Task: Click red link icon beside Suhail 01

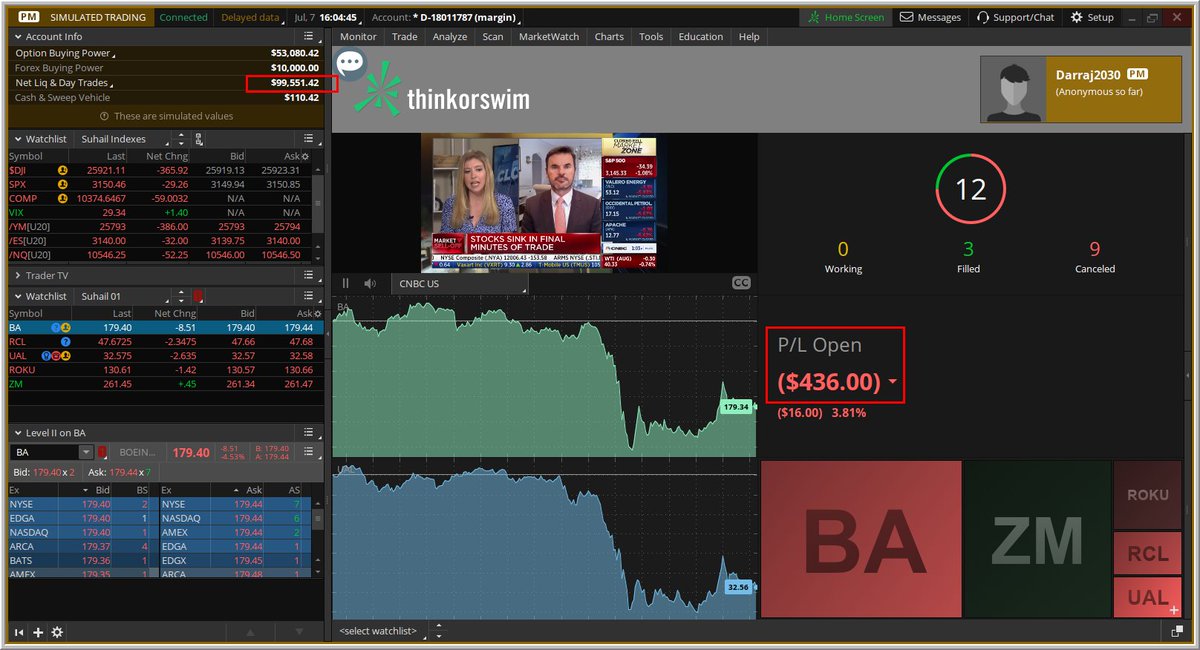Action: tap(198, 296)
